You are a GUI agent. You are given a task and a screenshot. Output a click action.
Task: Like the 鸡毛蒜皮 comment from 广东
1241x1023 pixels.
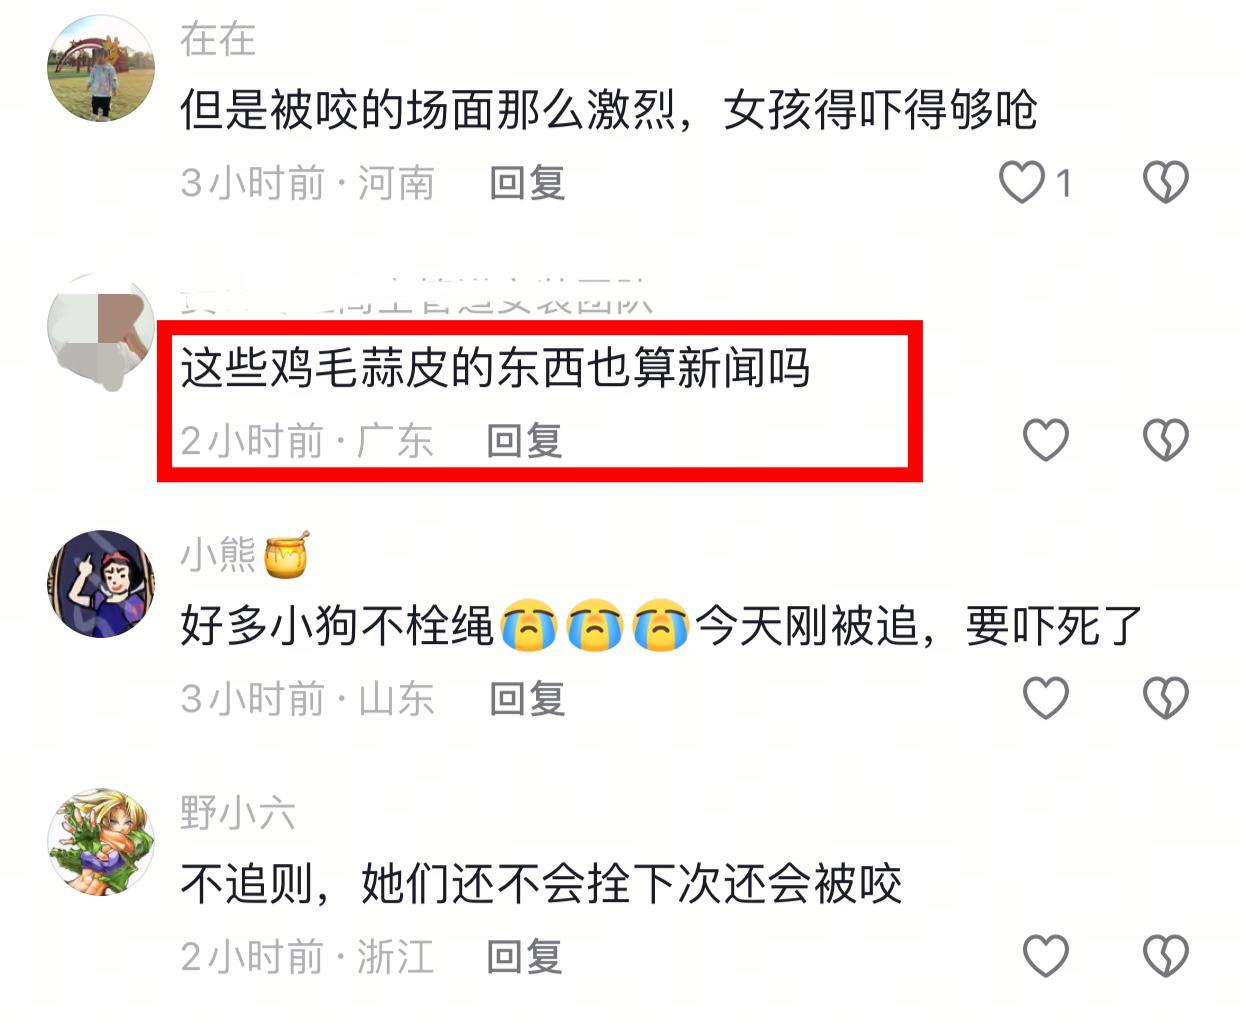(x=1046, y=440)
